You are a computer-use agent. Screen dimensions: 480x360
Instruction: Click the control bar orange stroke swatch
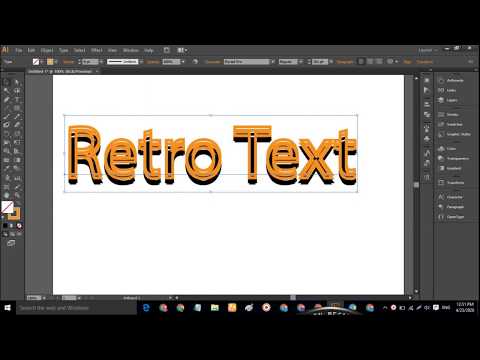(x=50, y=62)
